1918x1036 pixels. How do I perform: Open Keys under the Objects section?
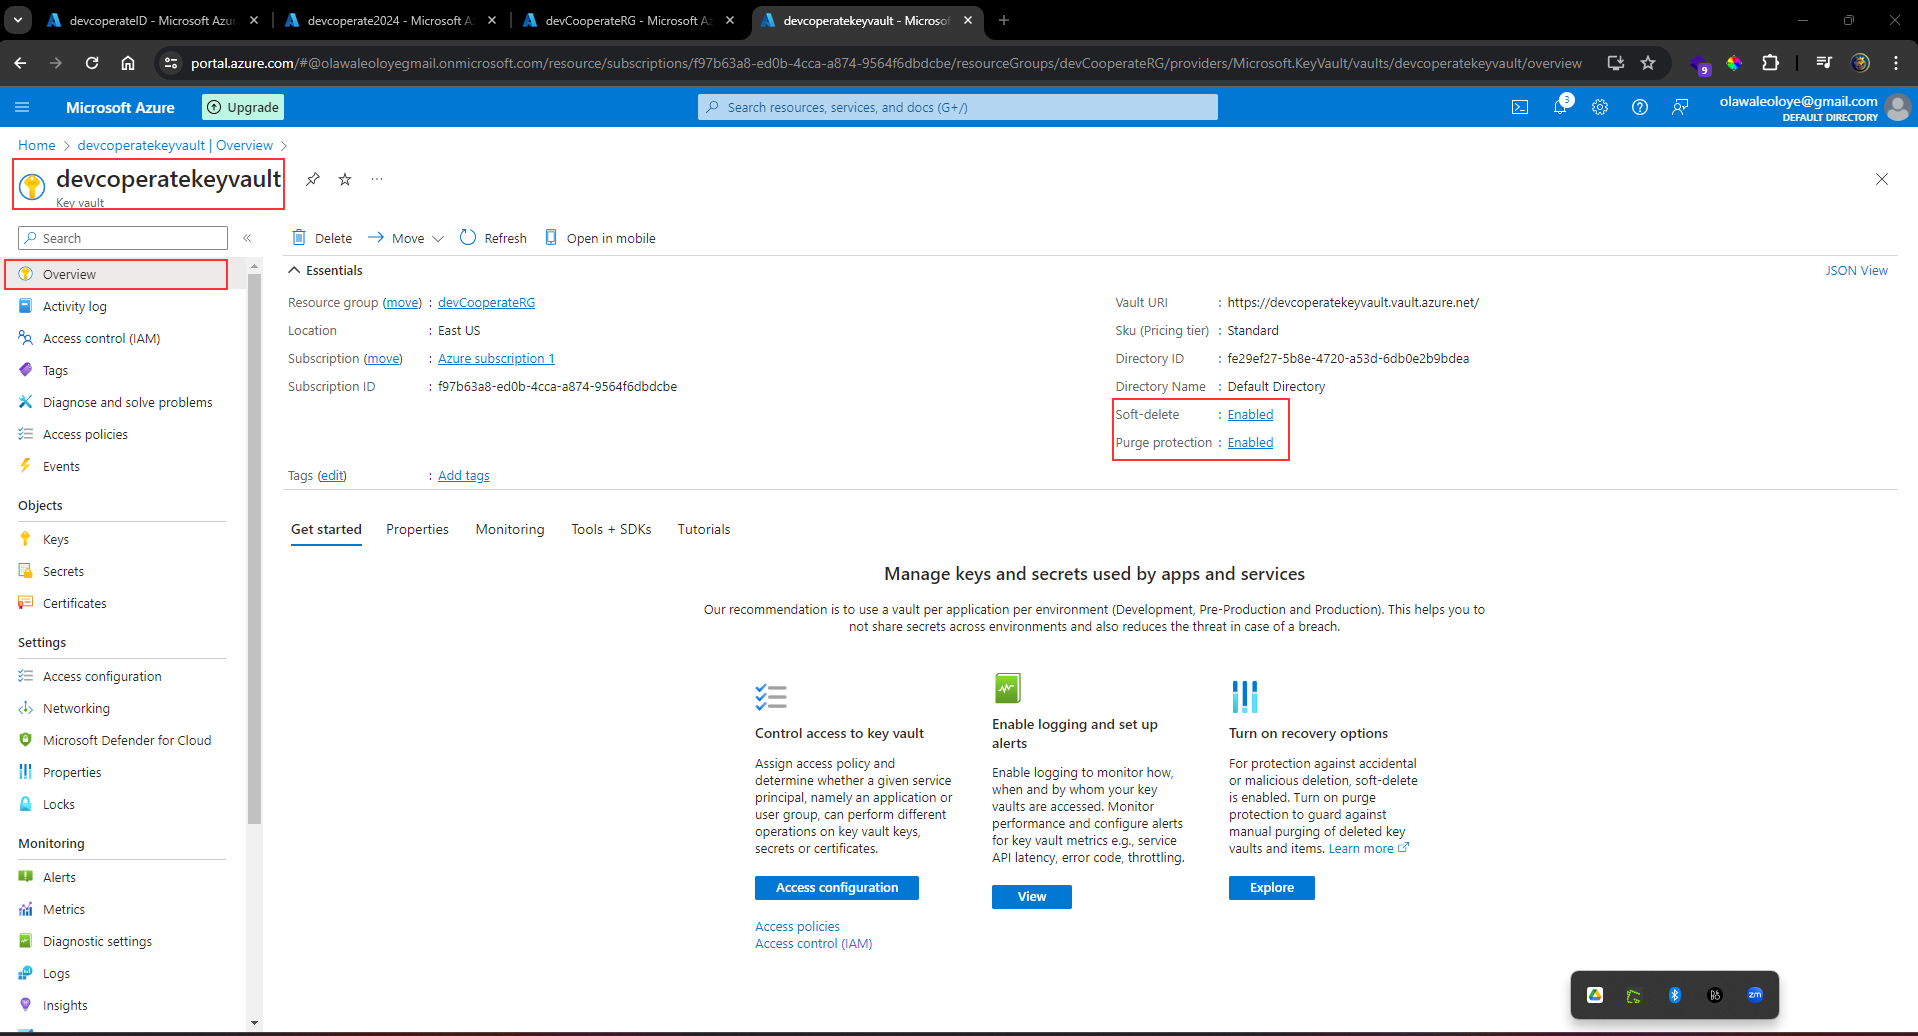pos(56,538)
